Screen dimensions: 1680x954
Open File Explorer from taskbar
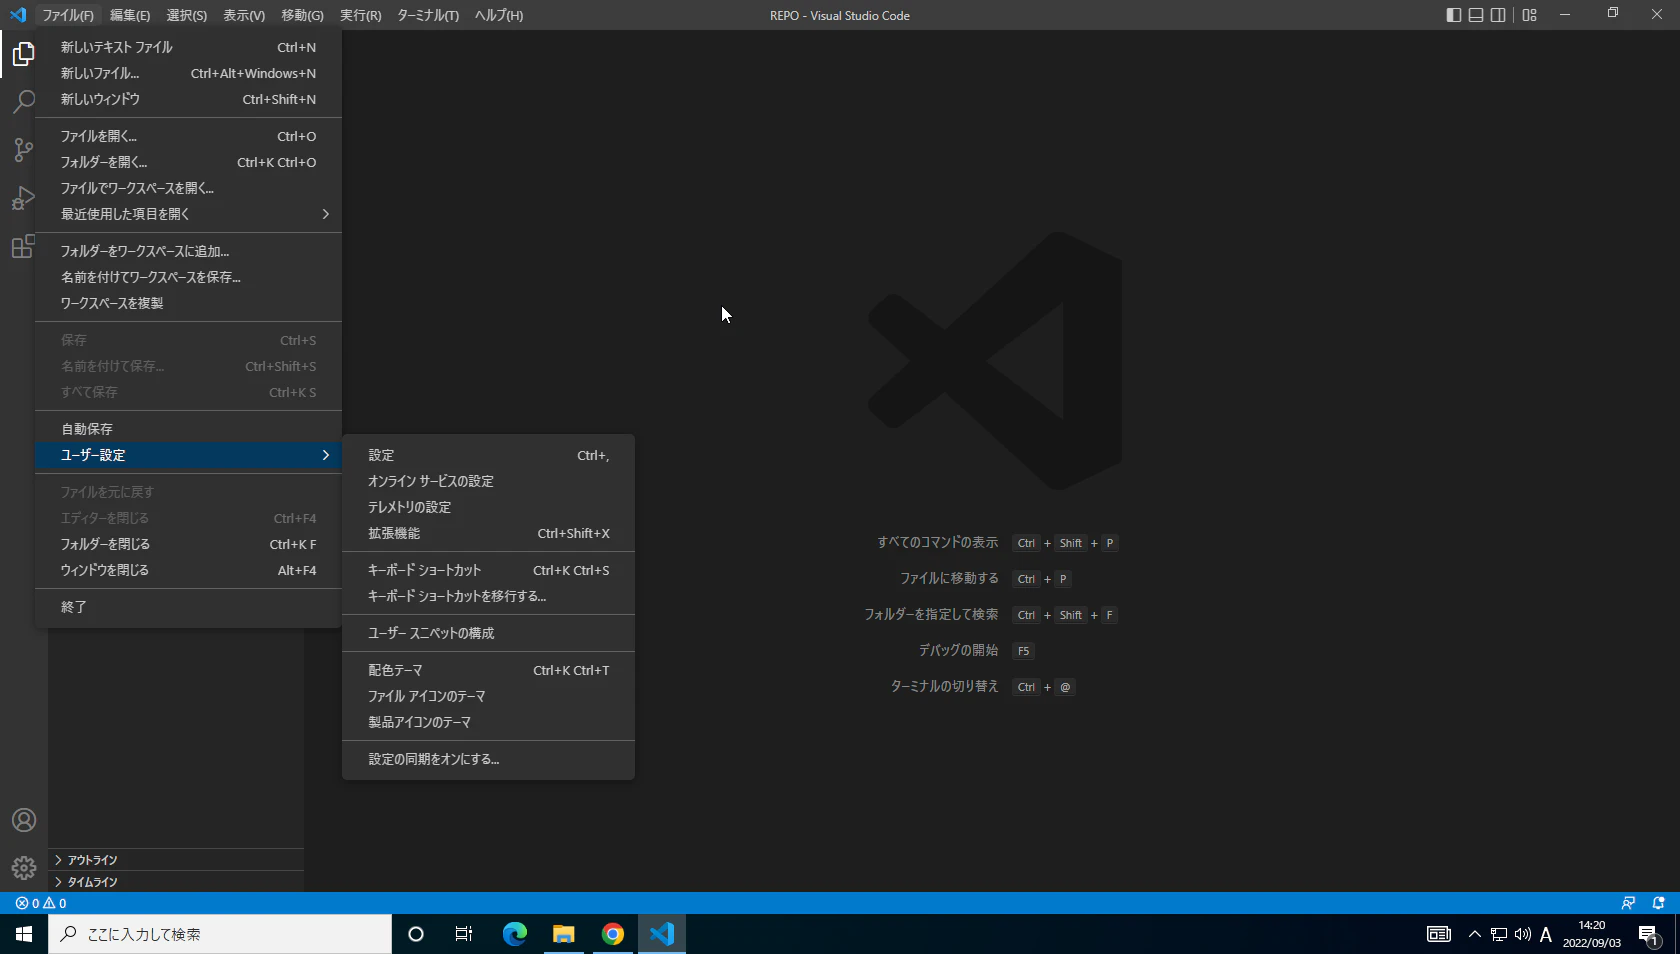[564, 934]
